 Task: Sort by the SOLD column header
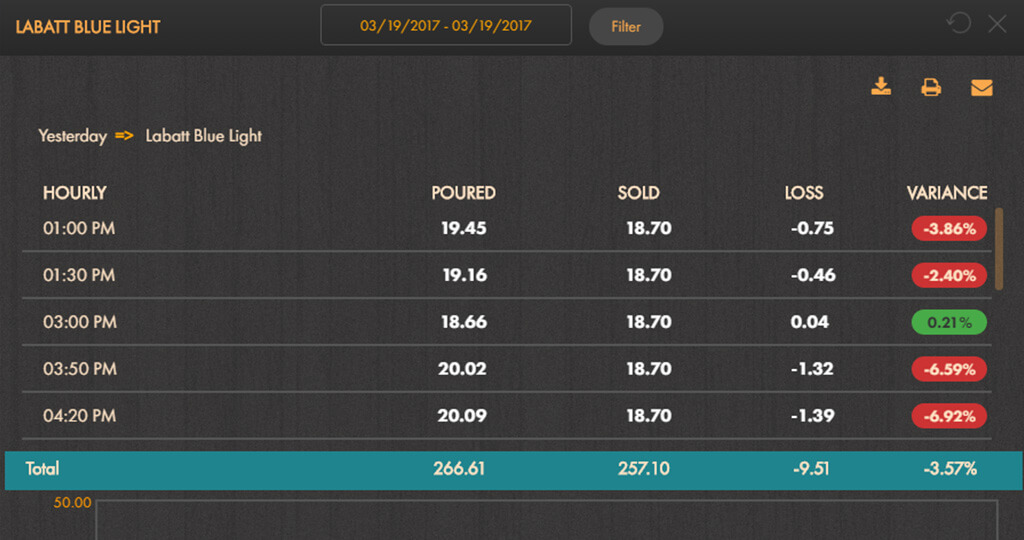click(x=638, y=193)
